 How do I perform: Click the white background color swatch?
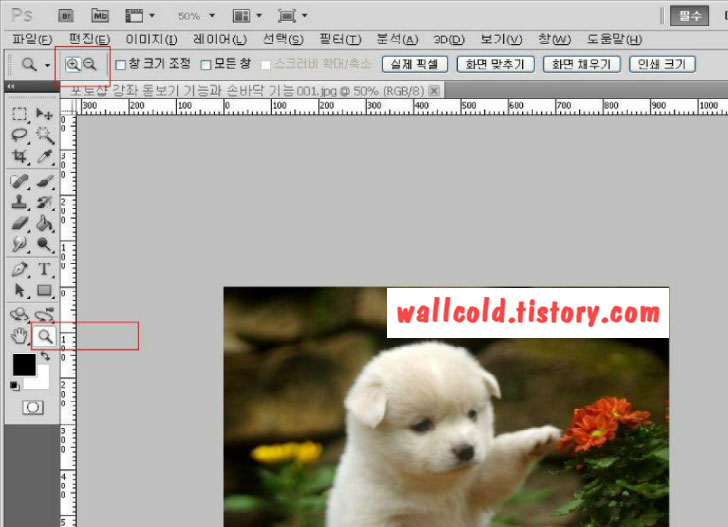point(42,382)
